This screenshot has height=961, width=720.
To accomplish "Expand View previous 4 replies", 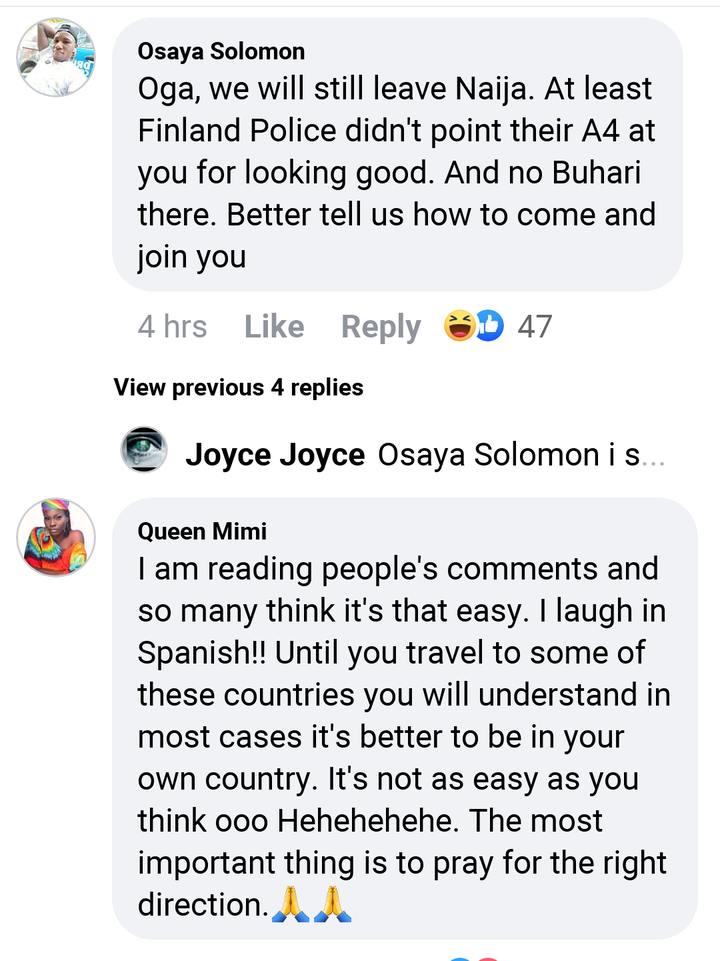I will [x=239, y=387].
